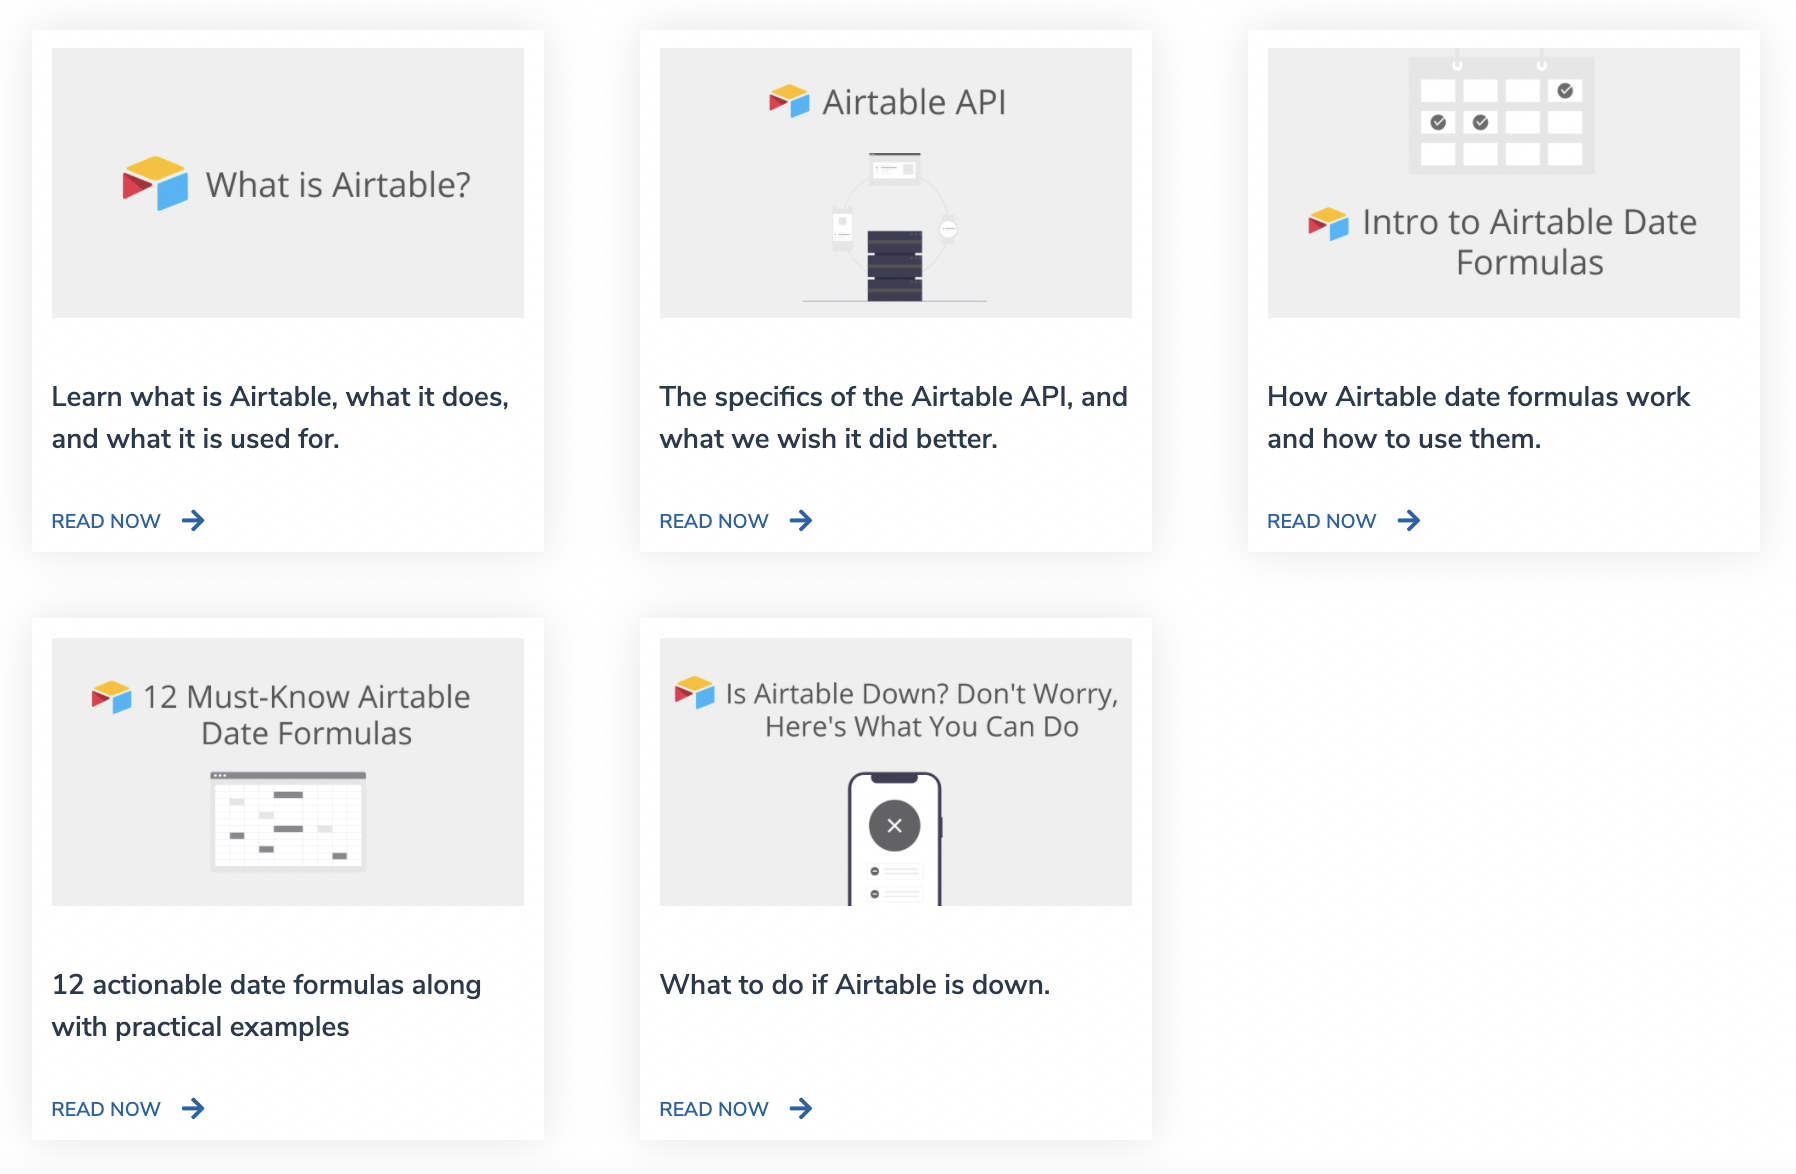Viewport: 1796px width, 1174px height.
Task: Open the 'Is Airtable Down?' thumbnail image
Action: (x=896, y=772)
